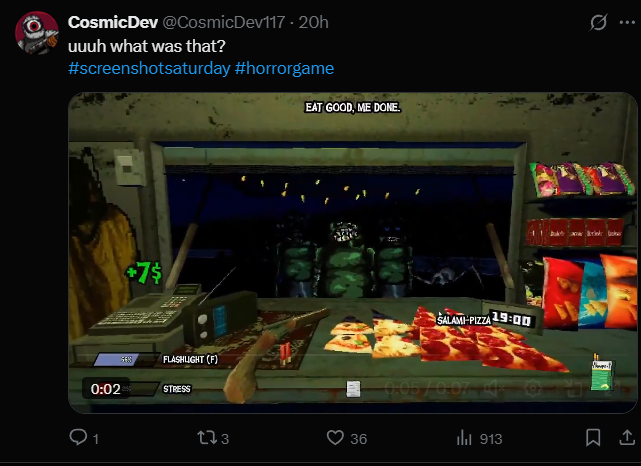Click the Grok circle-slash icon

point(598,22)
